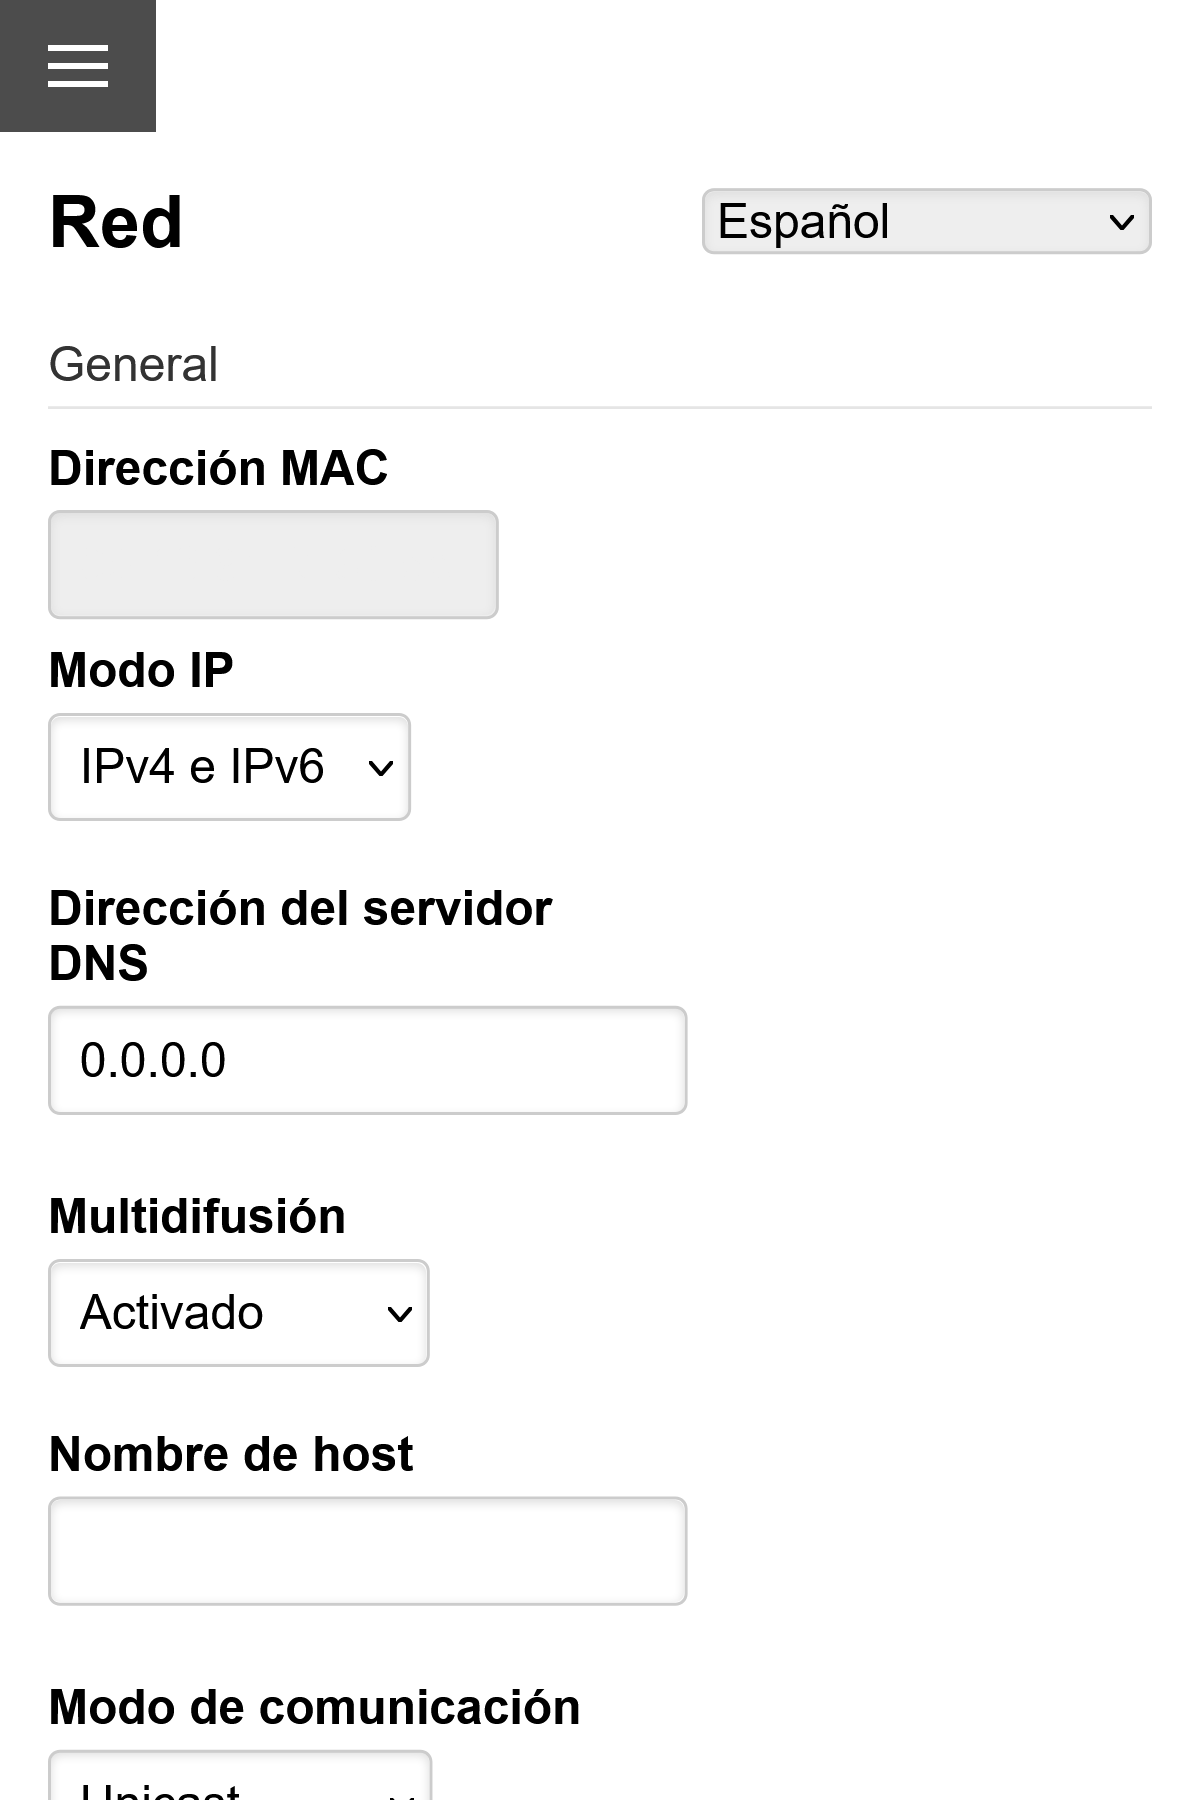Screen dimensions: 1200x1800
Task: Select the empty Nombre de host field
Action: pos(366,1550)
